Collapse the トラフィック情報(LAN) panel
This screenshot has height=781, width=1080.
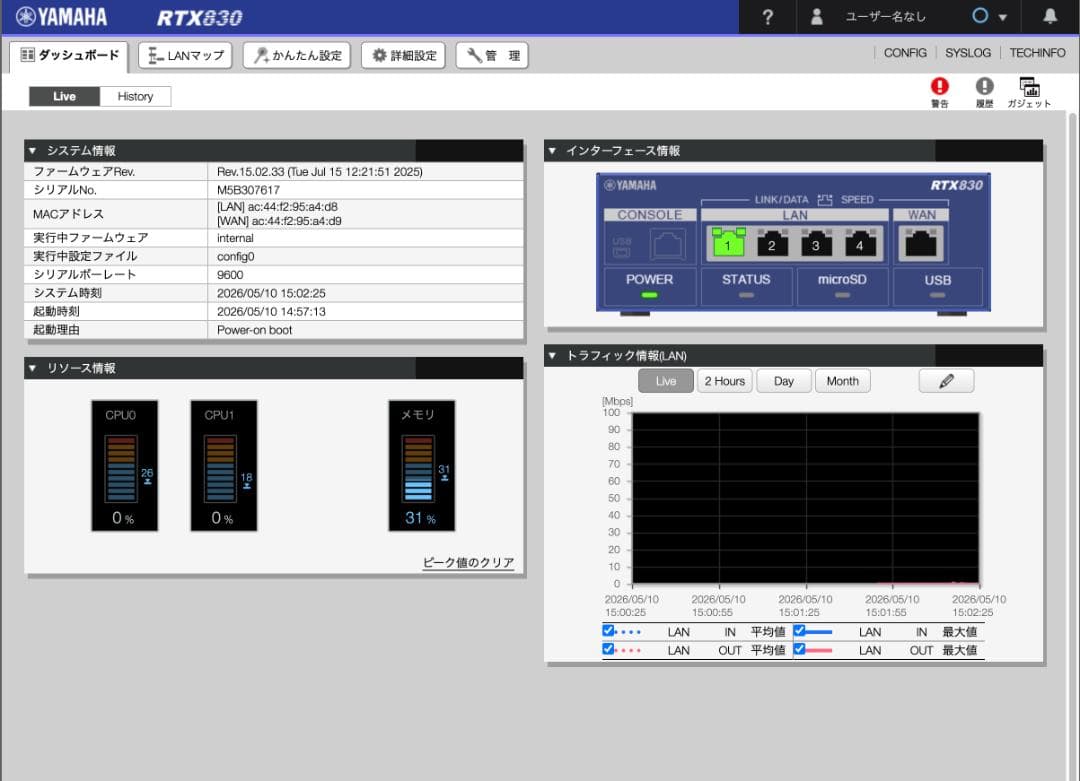click(x=552, y=355)
